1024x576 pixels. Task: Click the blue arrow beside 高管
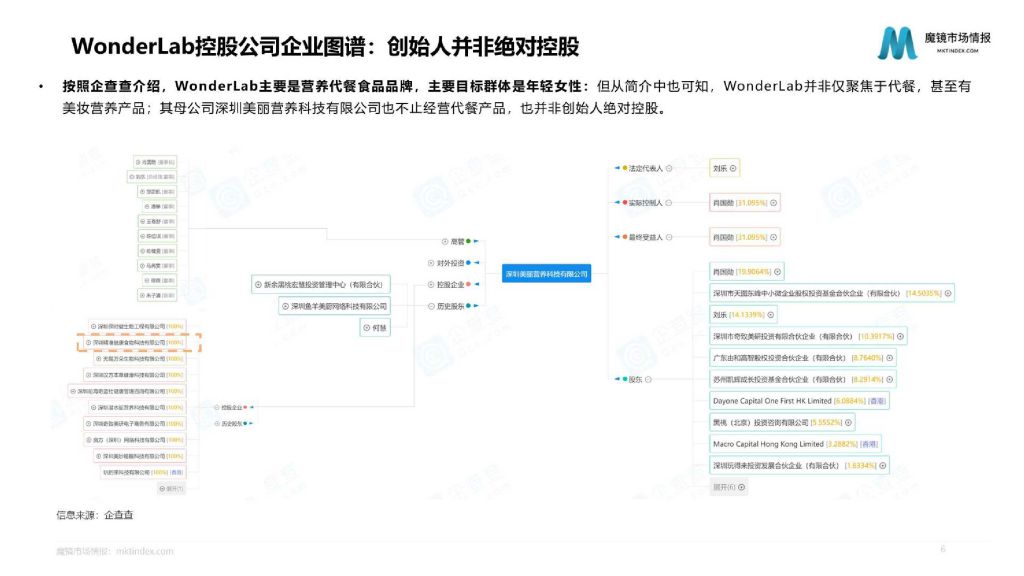[476, 242]
